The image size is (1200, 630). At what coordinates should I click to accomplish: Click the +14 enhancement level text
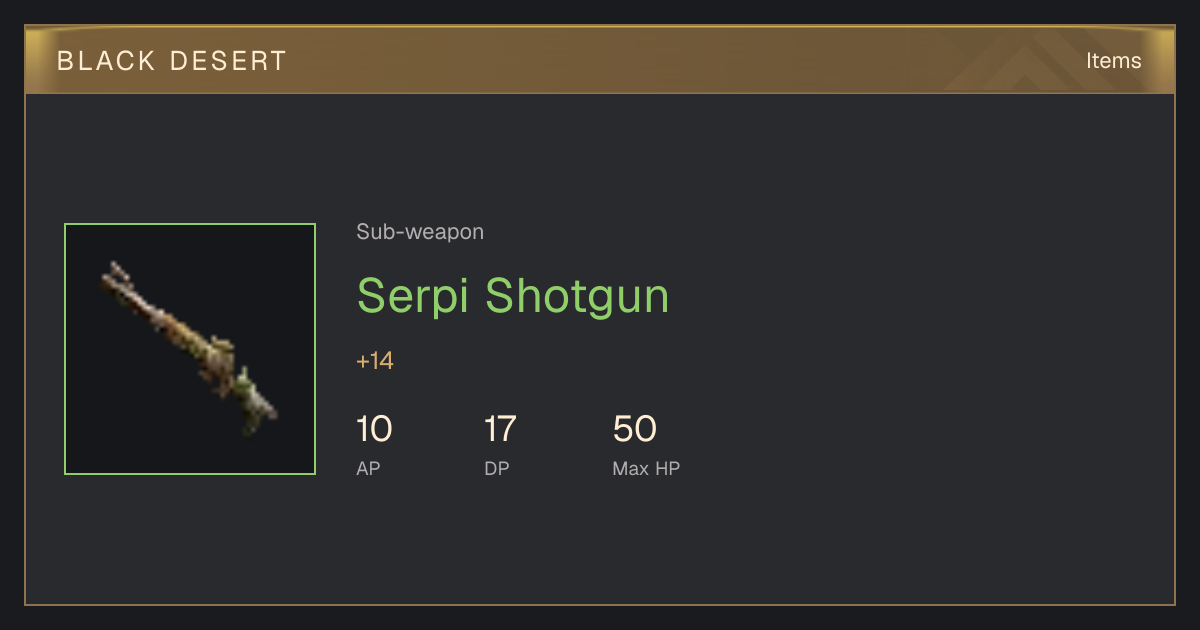(375, 361)
